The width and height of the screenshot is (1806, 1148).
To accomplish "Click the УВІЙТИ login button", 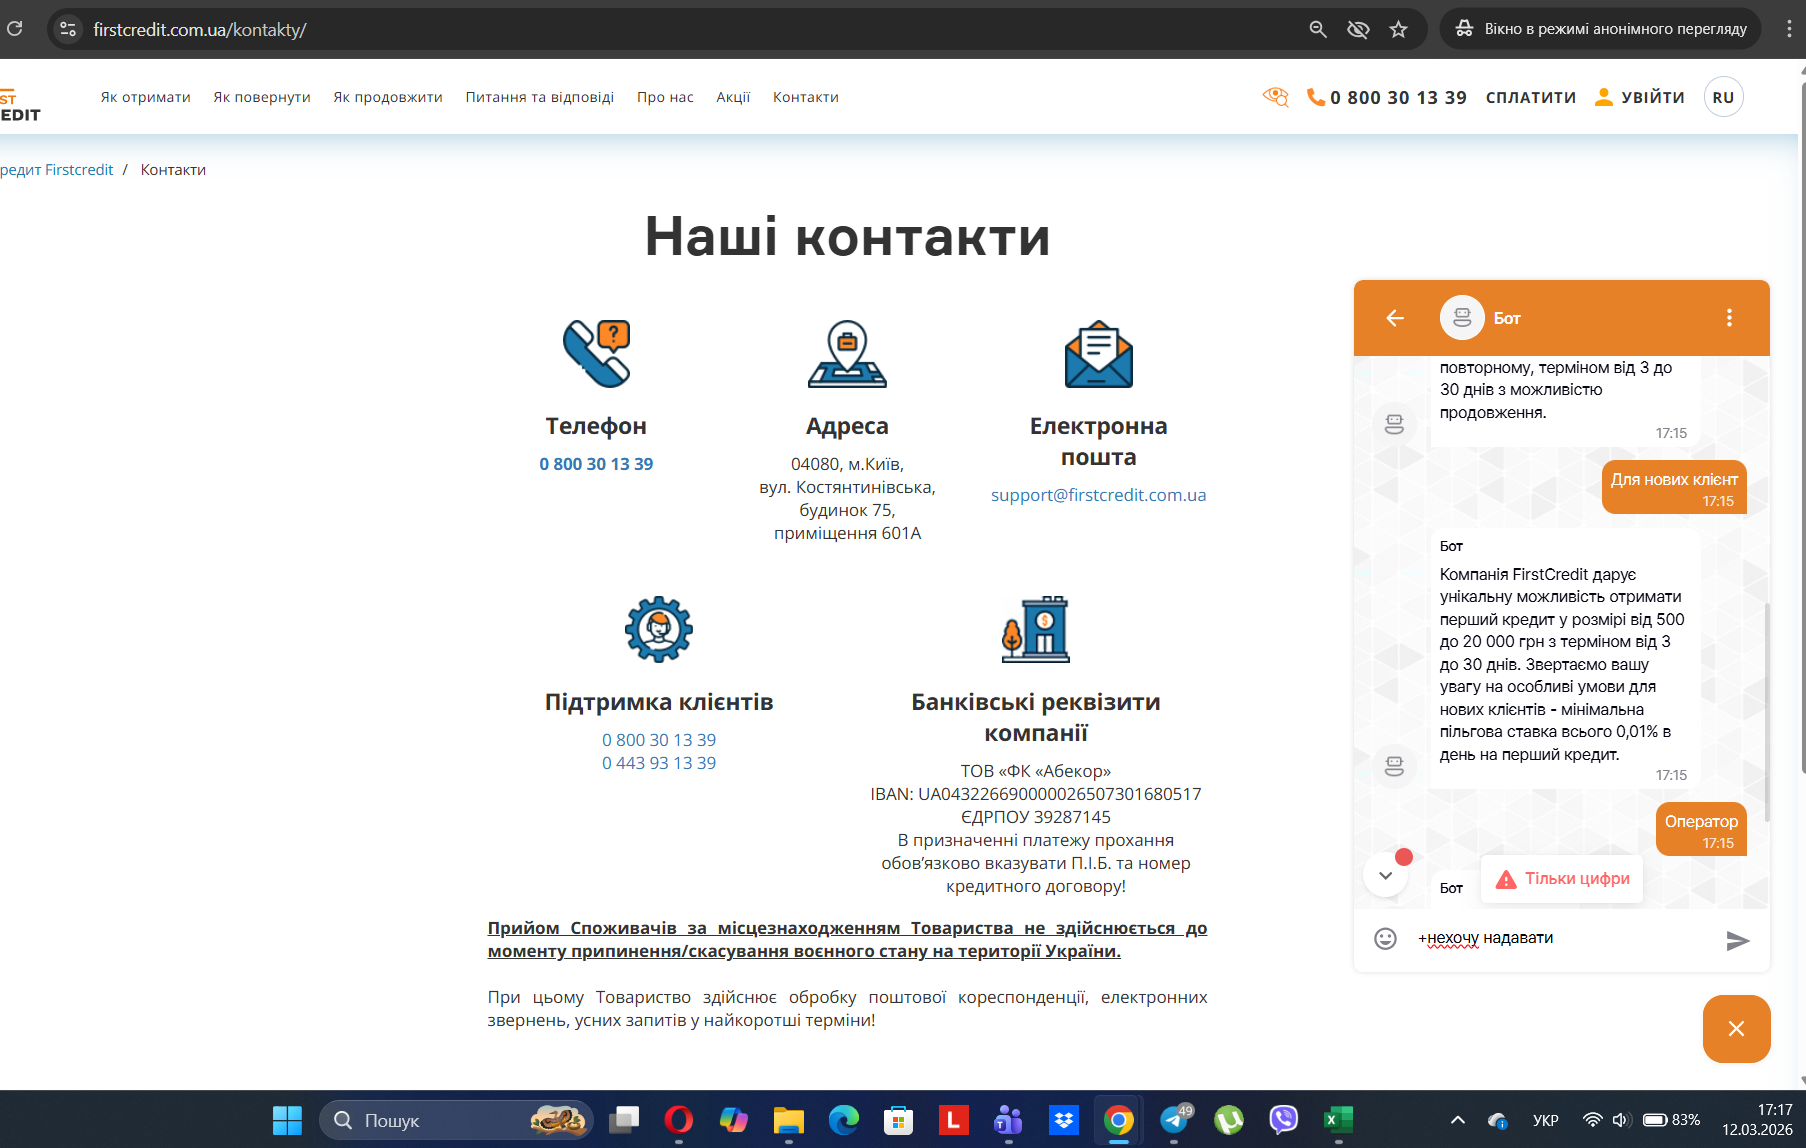I will [x=1640, y=97].
